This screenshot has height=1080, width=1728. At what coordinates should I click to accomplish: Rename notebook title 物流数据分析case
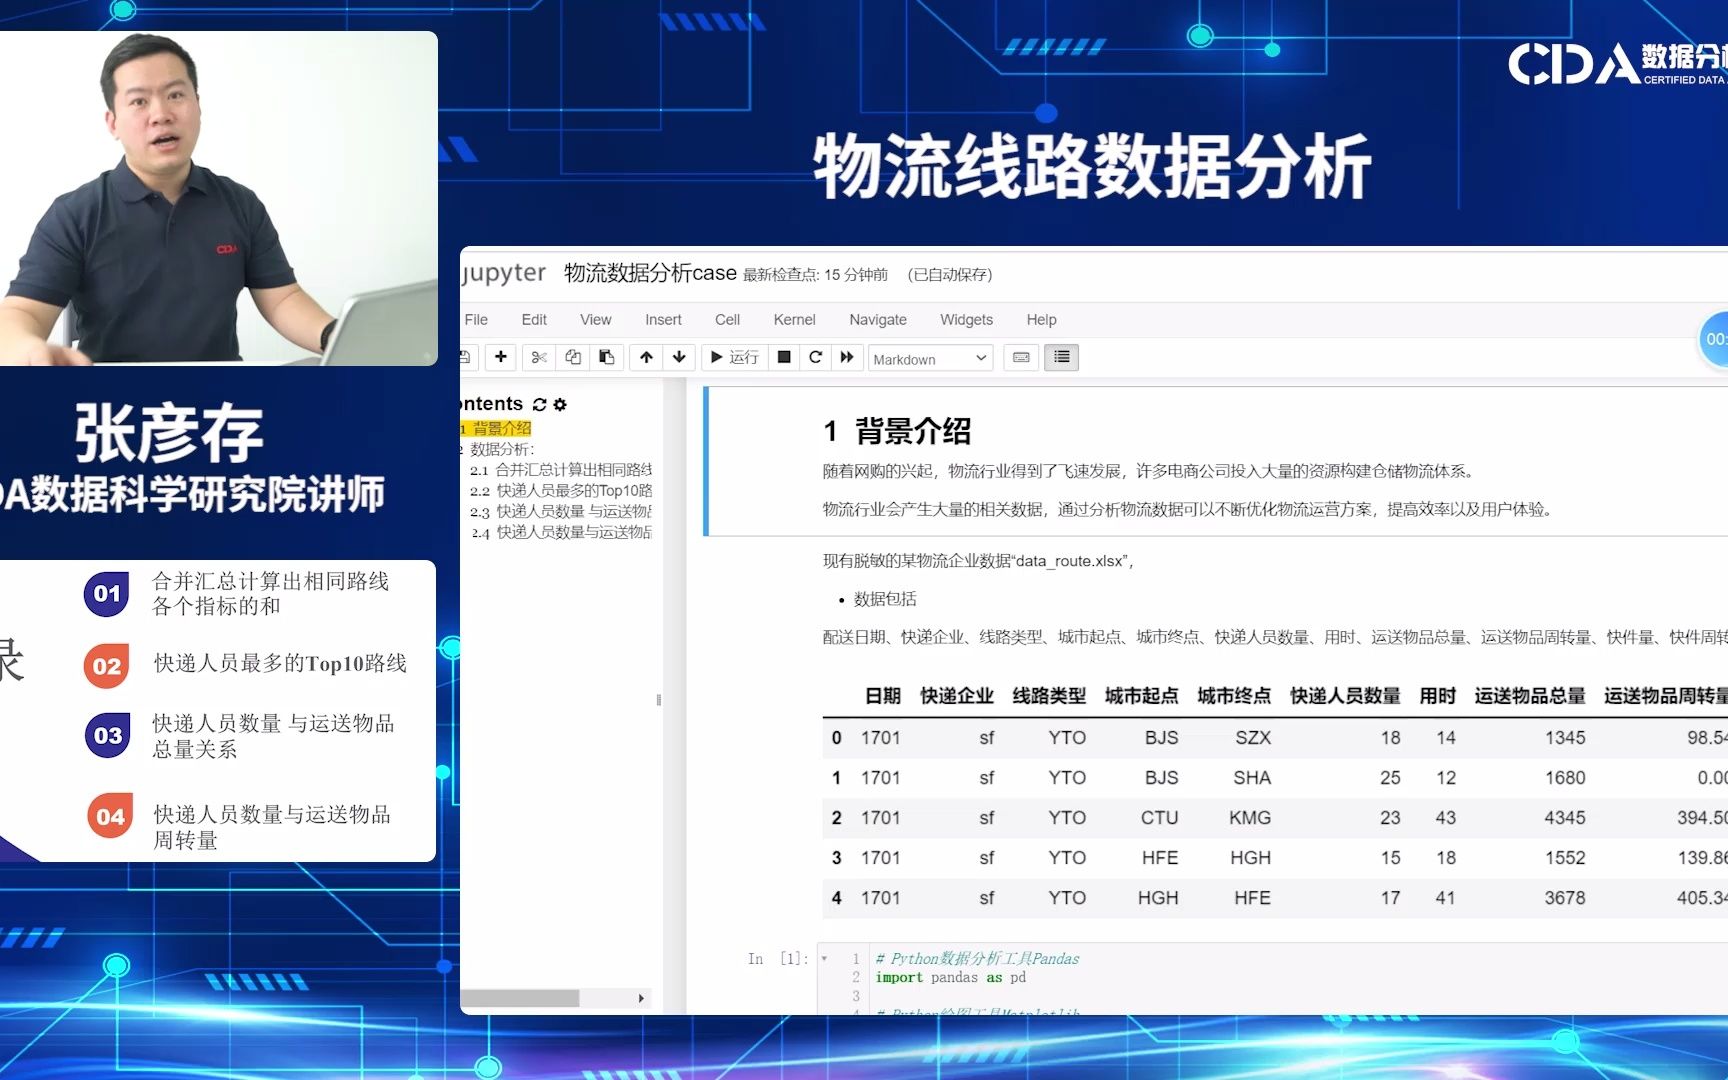pos(650,273)
